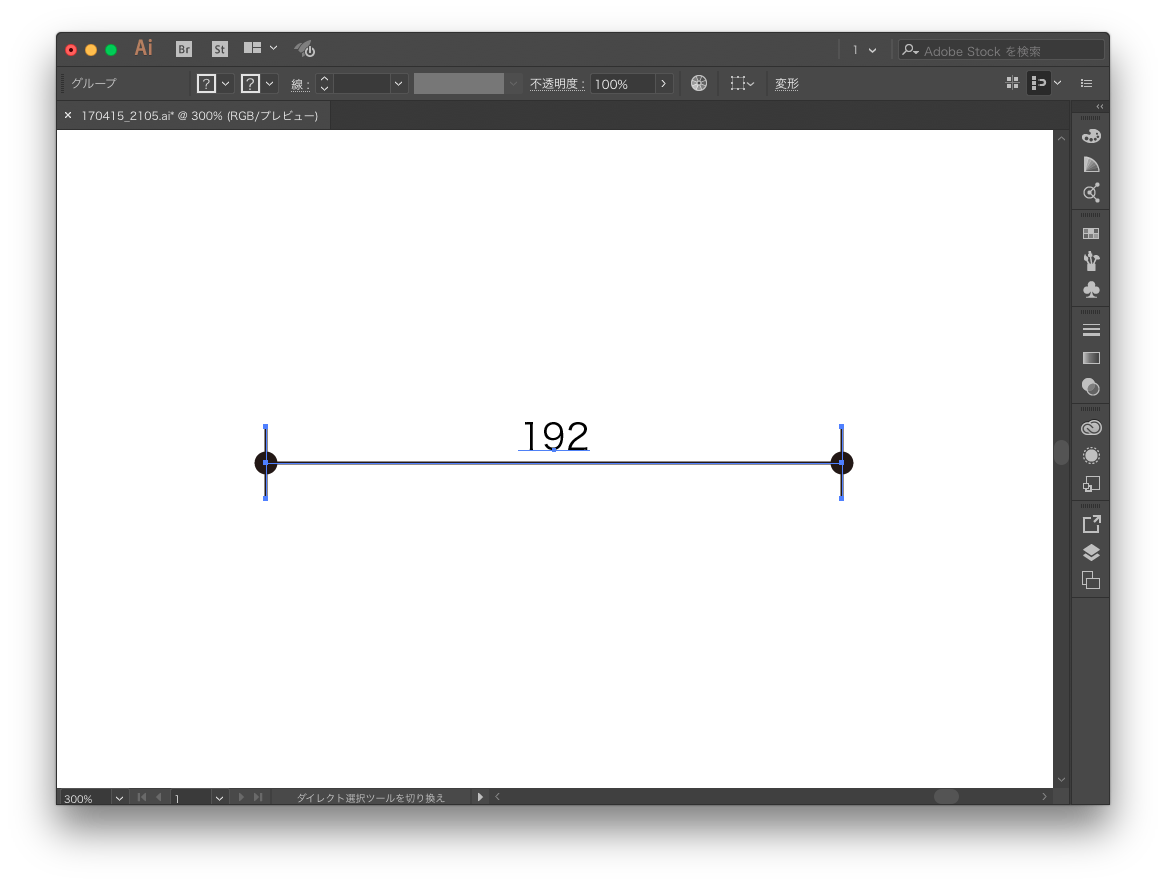Open the Layers panel icon
1166x885 pixels.
point(1091,553)
